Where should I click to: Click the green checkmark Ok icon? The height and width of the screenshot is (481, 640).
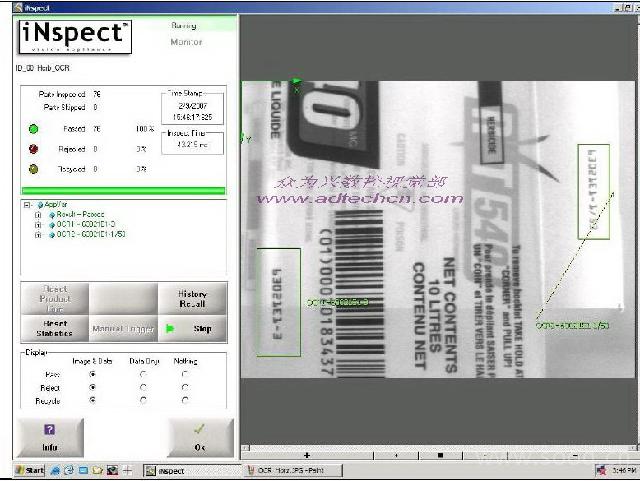tap(200, 429)
